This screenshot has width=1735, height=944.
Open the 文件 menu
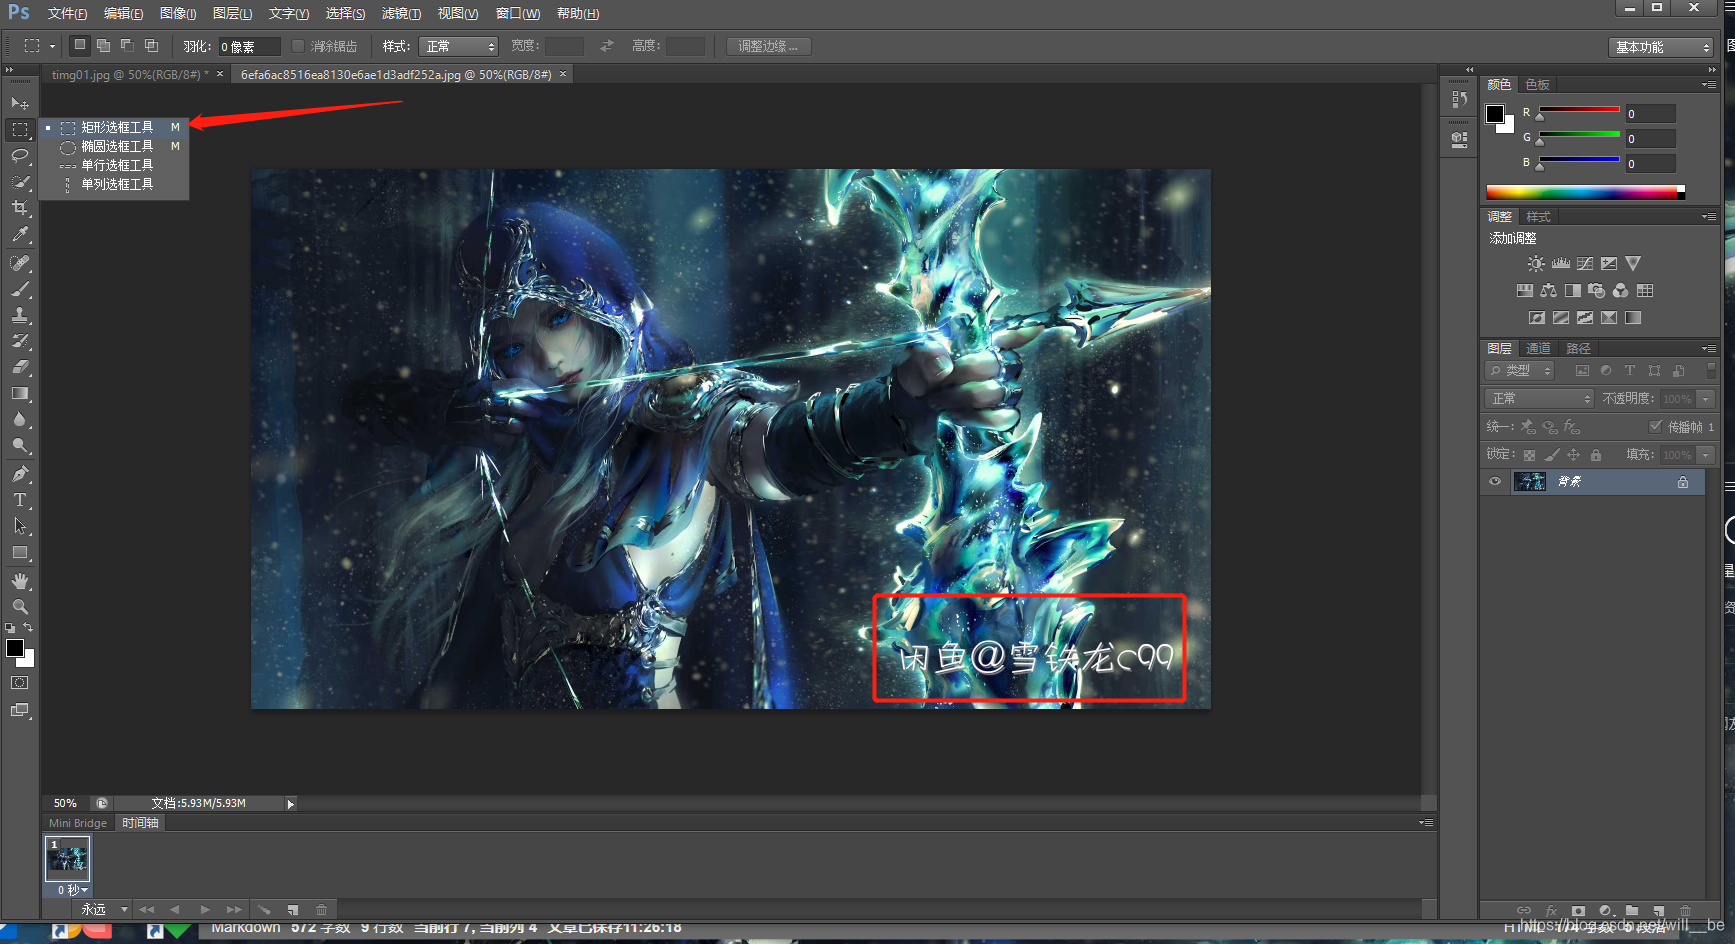click(x=67, y=13)
